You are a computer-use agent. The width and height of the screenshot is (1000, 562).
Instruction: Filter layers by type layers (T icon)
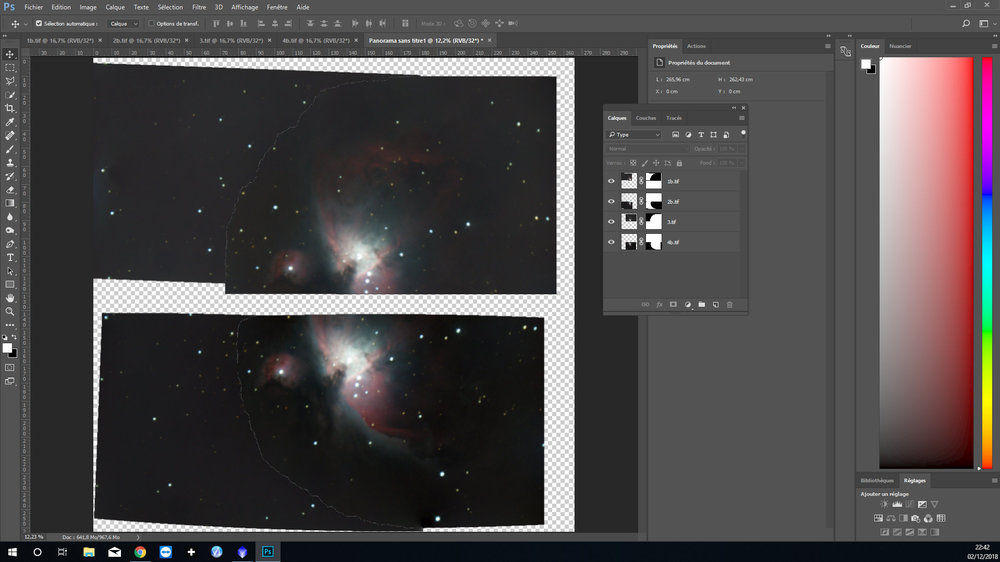701,135
